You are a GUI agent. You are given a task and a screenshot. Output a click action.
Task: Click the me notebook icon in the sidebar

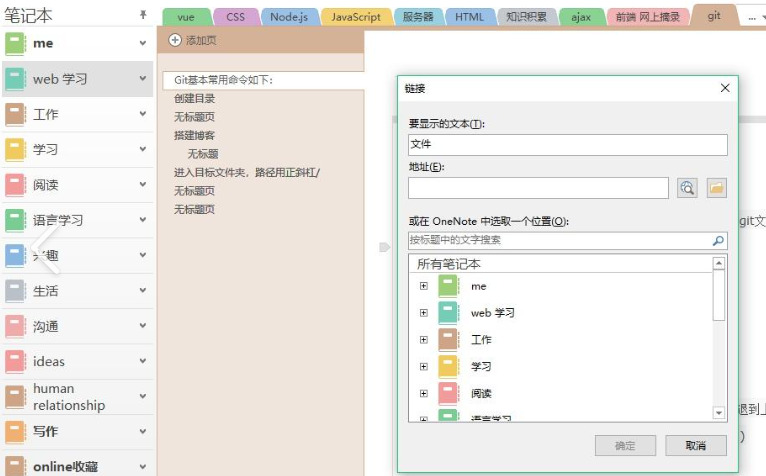[15, 43]
